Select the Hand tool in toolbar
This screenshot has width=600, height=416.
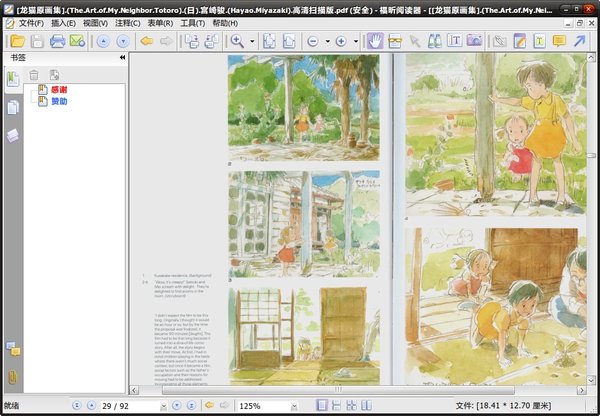pos(375,41)
